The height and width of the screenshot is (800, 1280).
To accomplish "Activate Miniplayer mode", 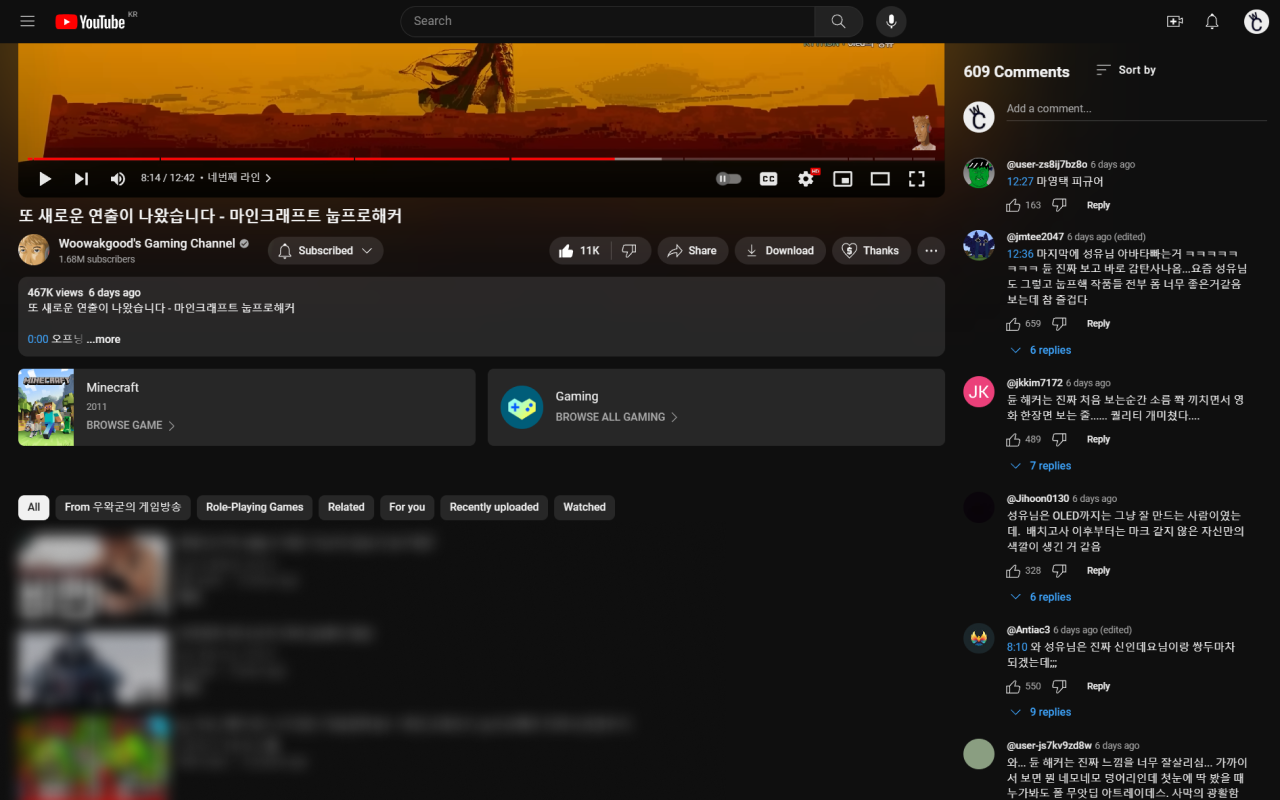I will (x=842, y=178).
